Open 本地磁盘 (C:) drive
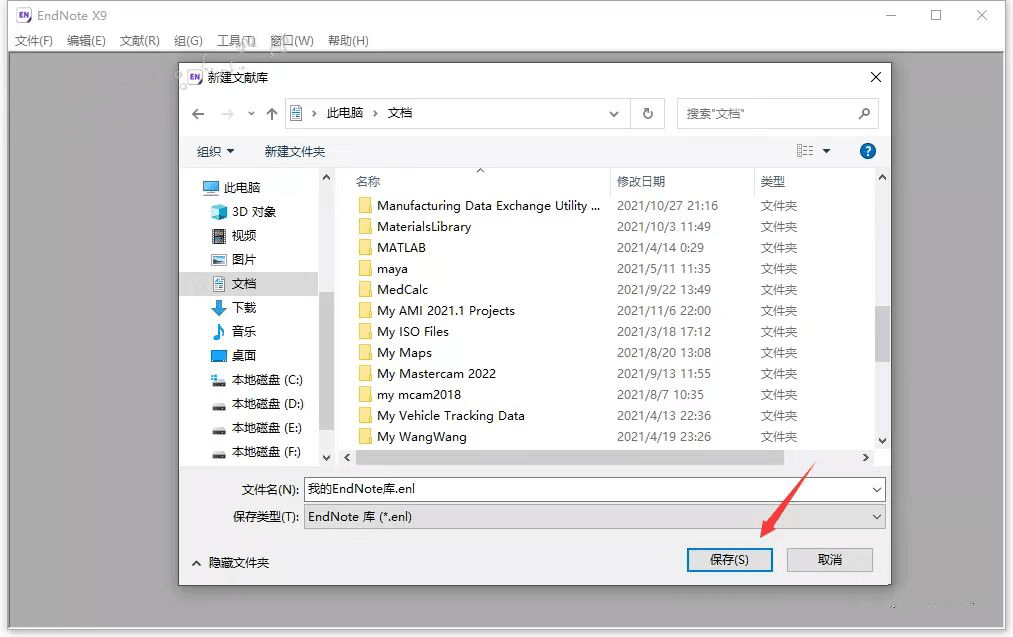This screenshot has width=1013, height=637. coord(257,380)
